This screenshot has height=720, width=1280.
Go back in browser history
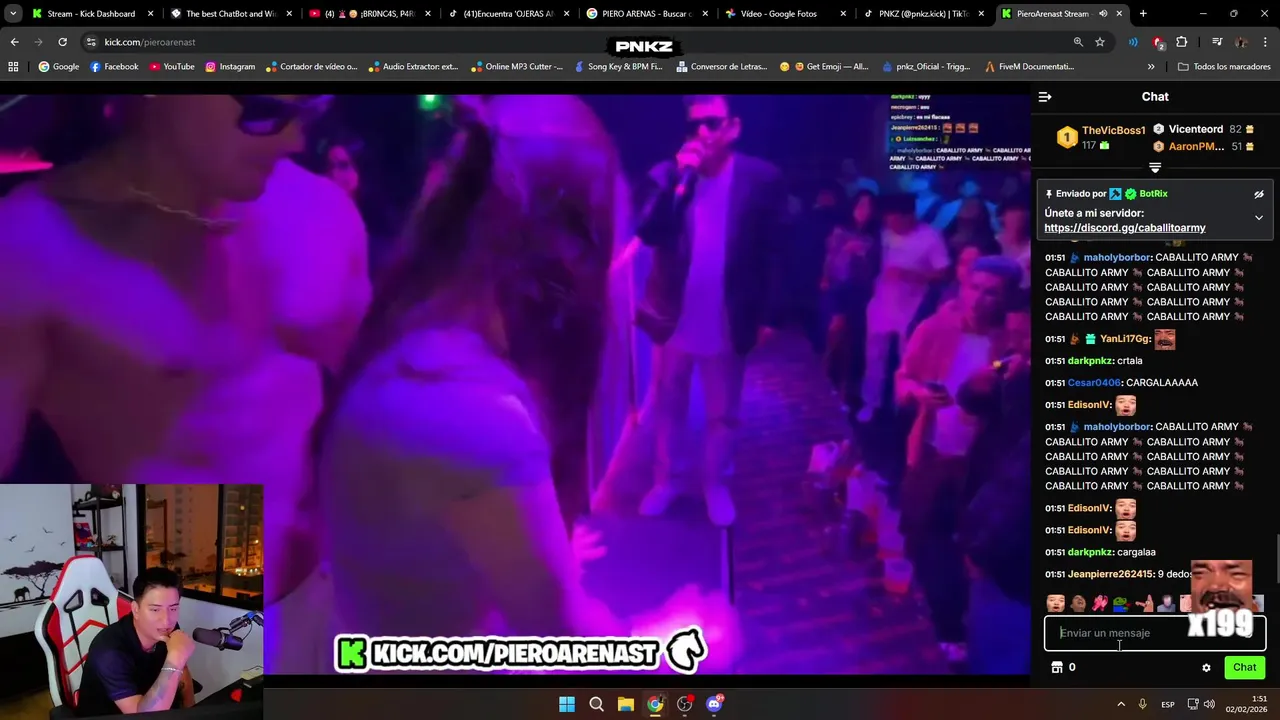point(14,42)
